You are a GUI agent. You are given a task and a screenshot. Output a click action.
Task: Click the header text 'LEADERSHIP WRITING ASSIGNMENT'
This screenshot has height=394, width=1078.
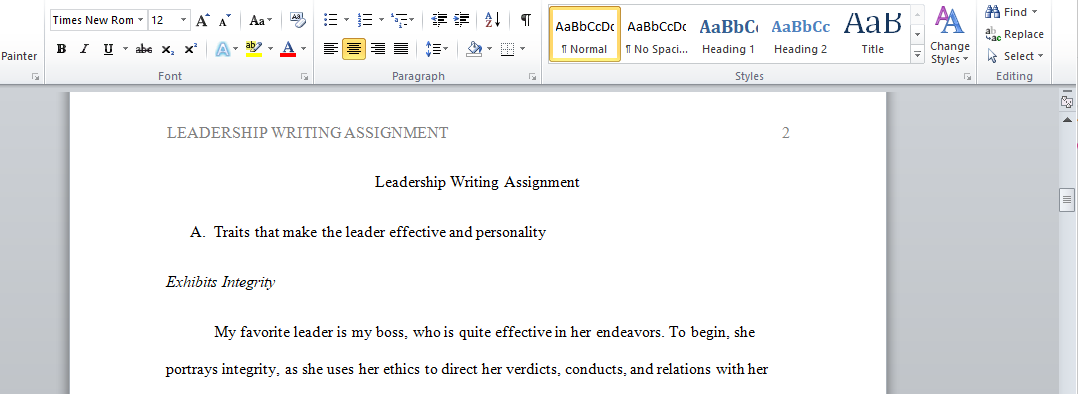307,133
